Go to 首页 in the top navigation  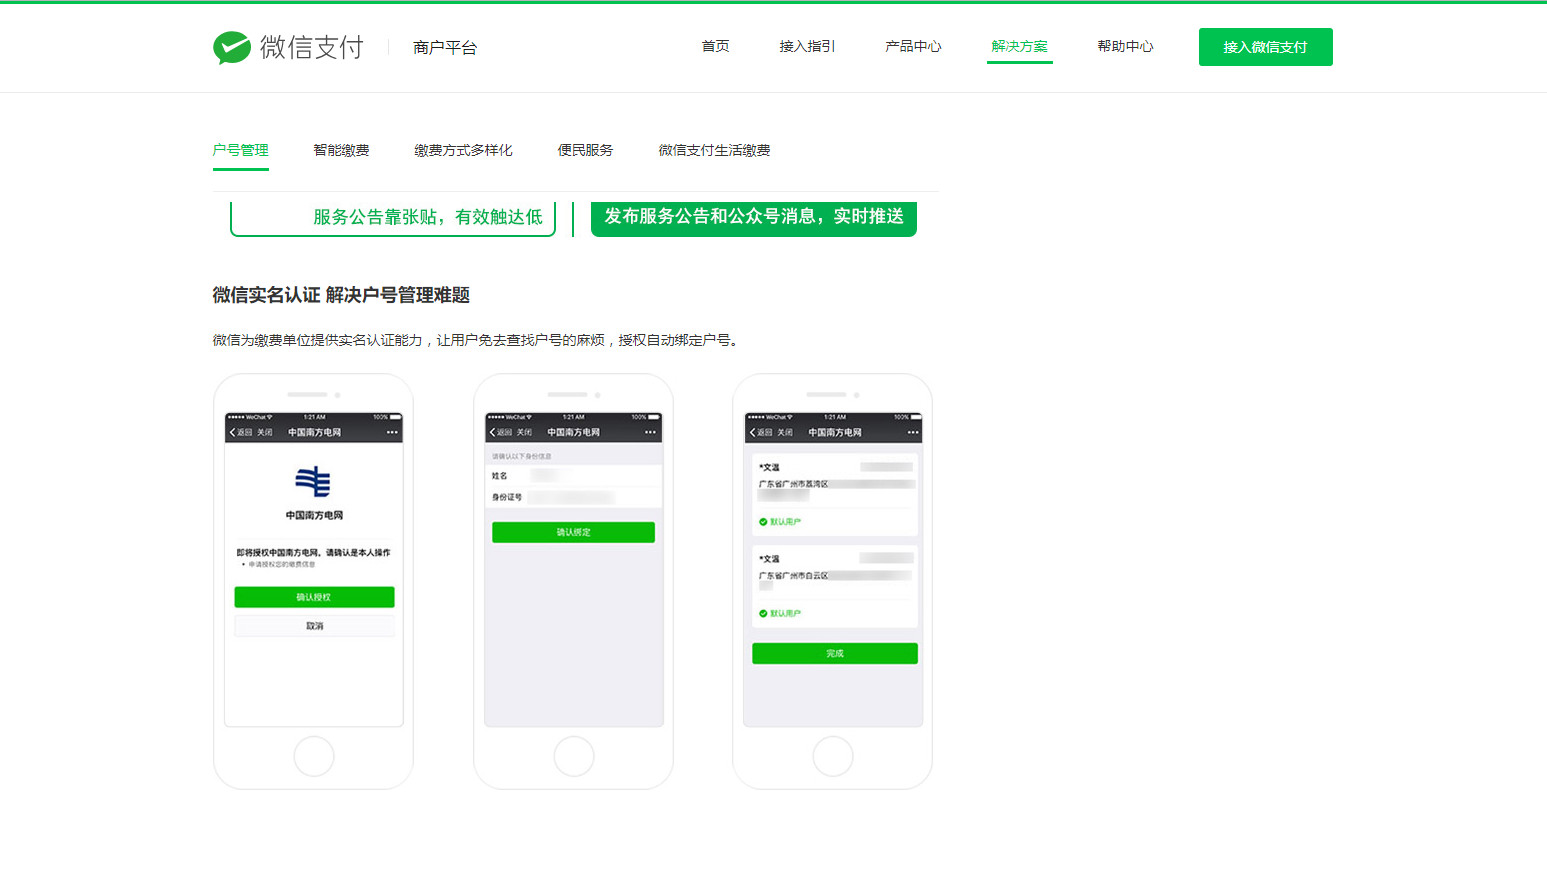point(715,46)
